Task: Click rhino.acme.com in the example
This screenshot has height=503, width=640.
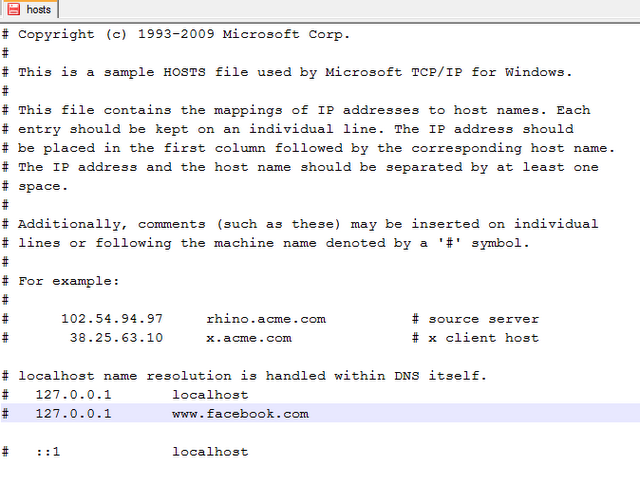Action: click(x=266, y=319)
